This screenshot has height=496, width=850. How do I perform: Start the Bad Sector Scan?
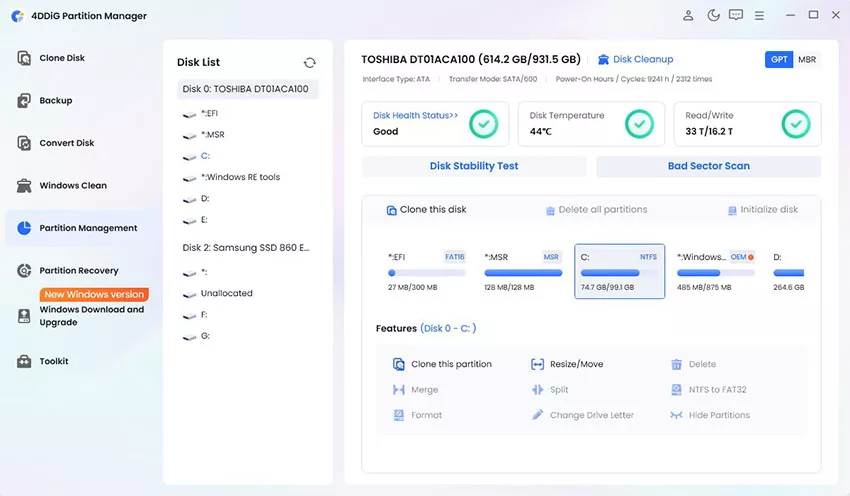pos(709,166)
